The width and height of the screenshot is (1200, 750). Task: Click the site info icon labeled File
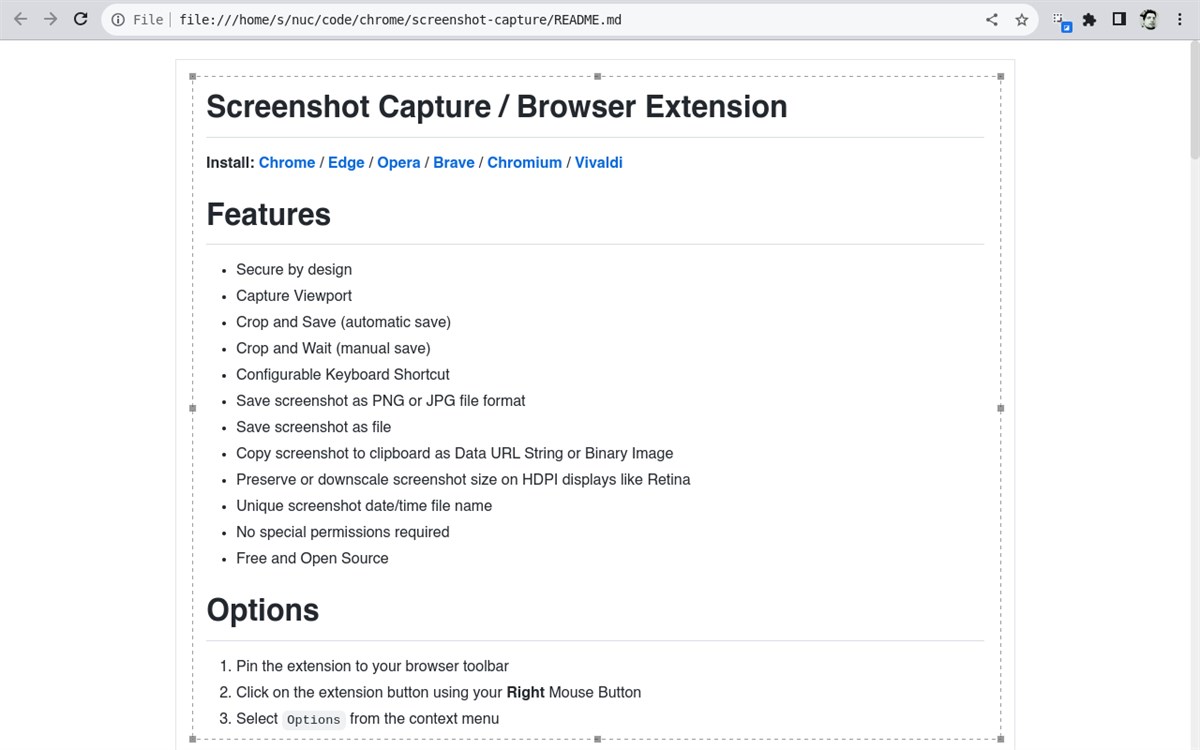(x=118, y=19)
